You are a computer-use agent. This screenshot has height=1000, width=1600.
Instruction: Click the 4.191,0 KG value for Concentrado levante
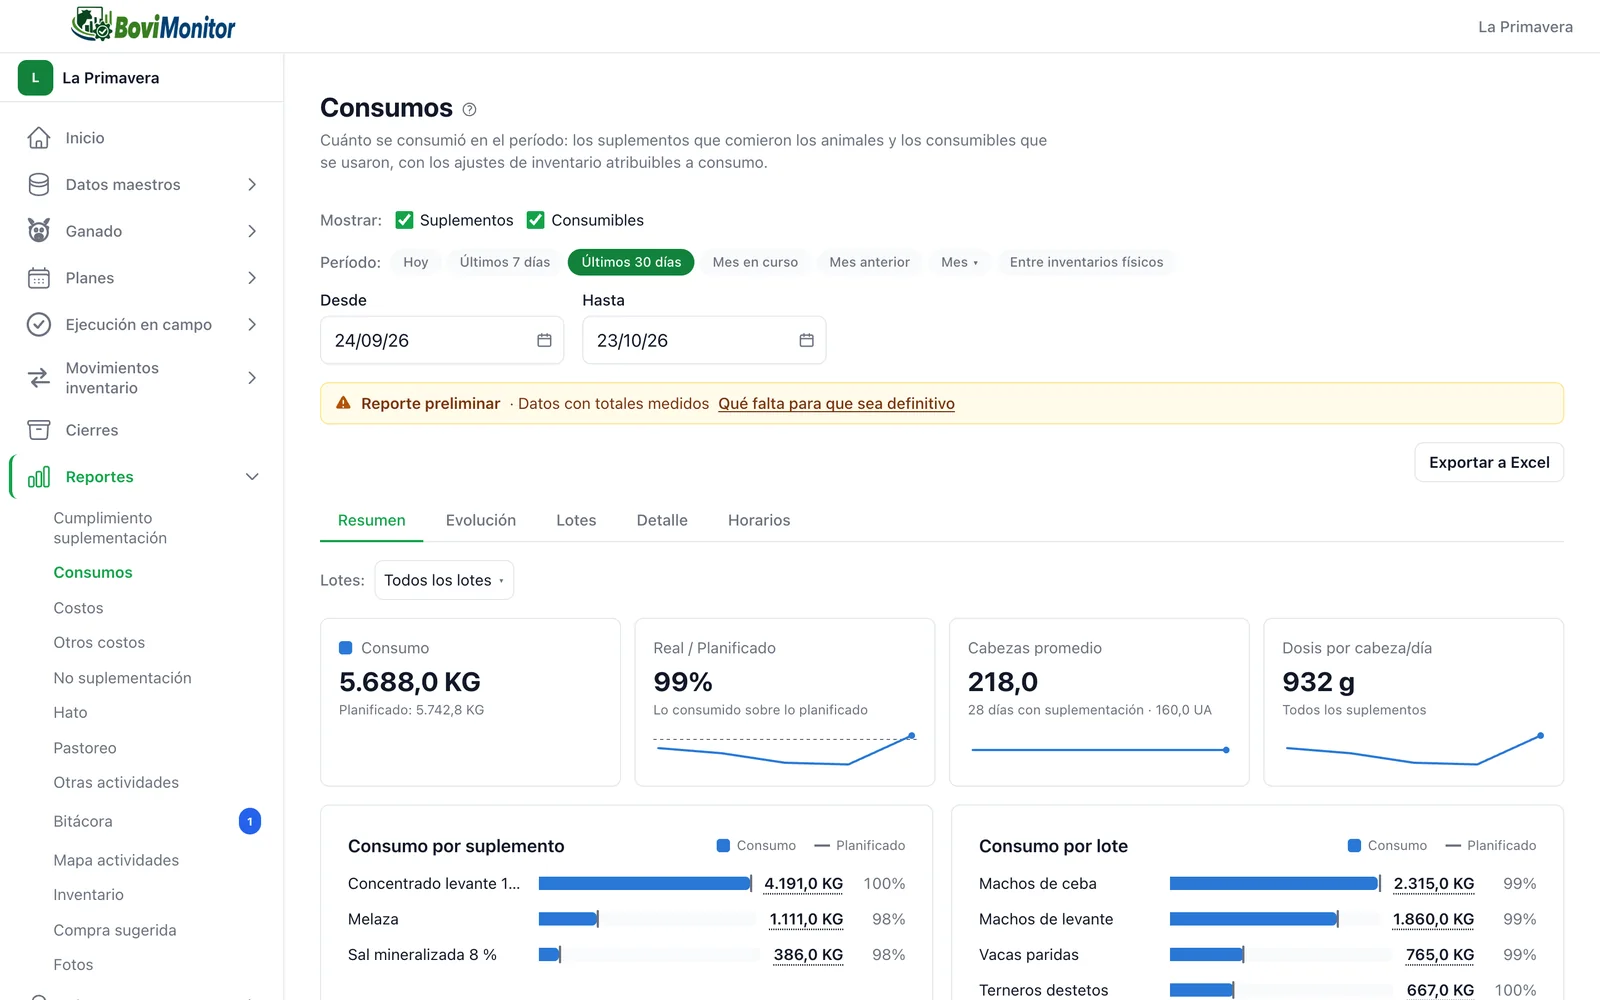click(x=803, y=884)
